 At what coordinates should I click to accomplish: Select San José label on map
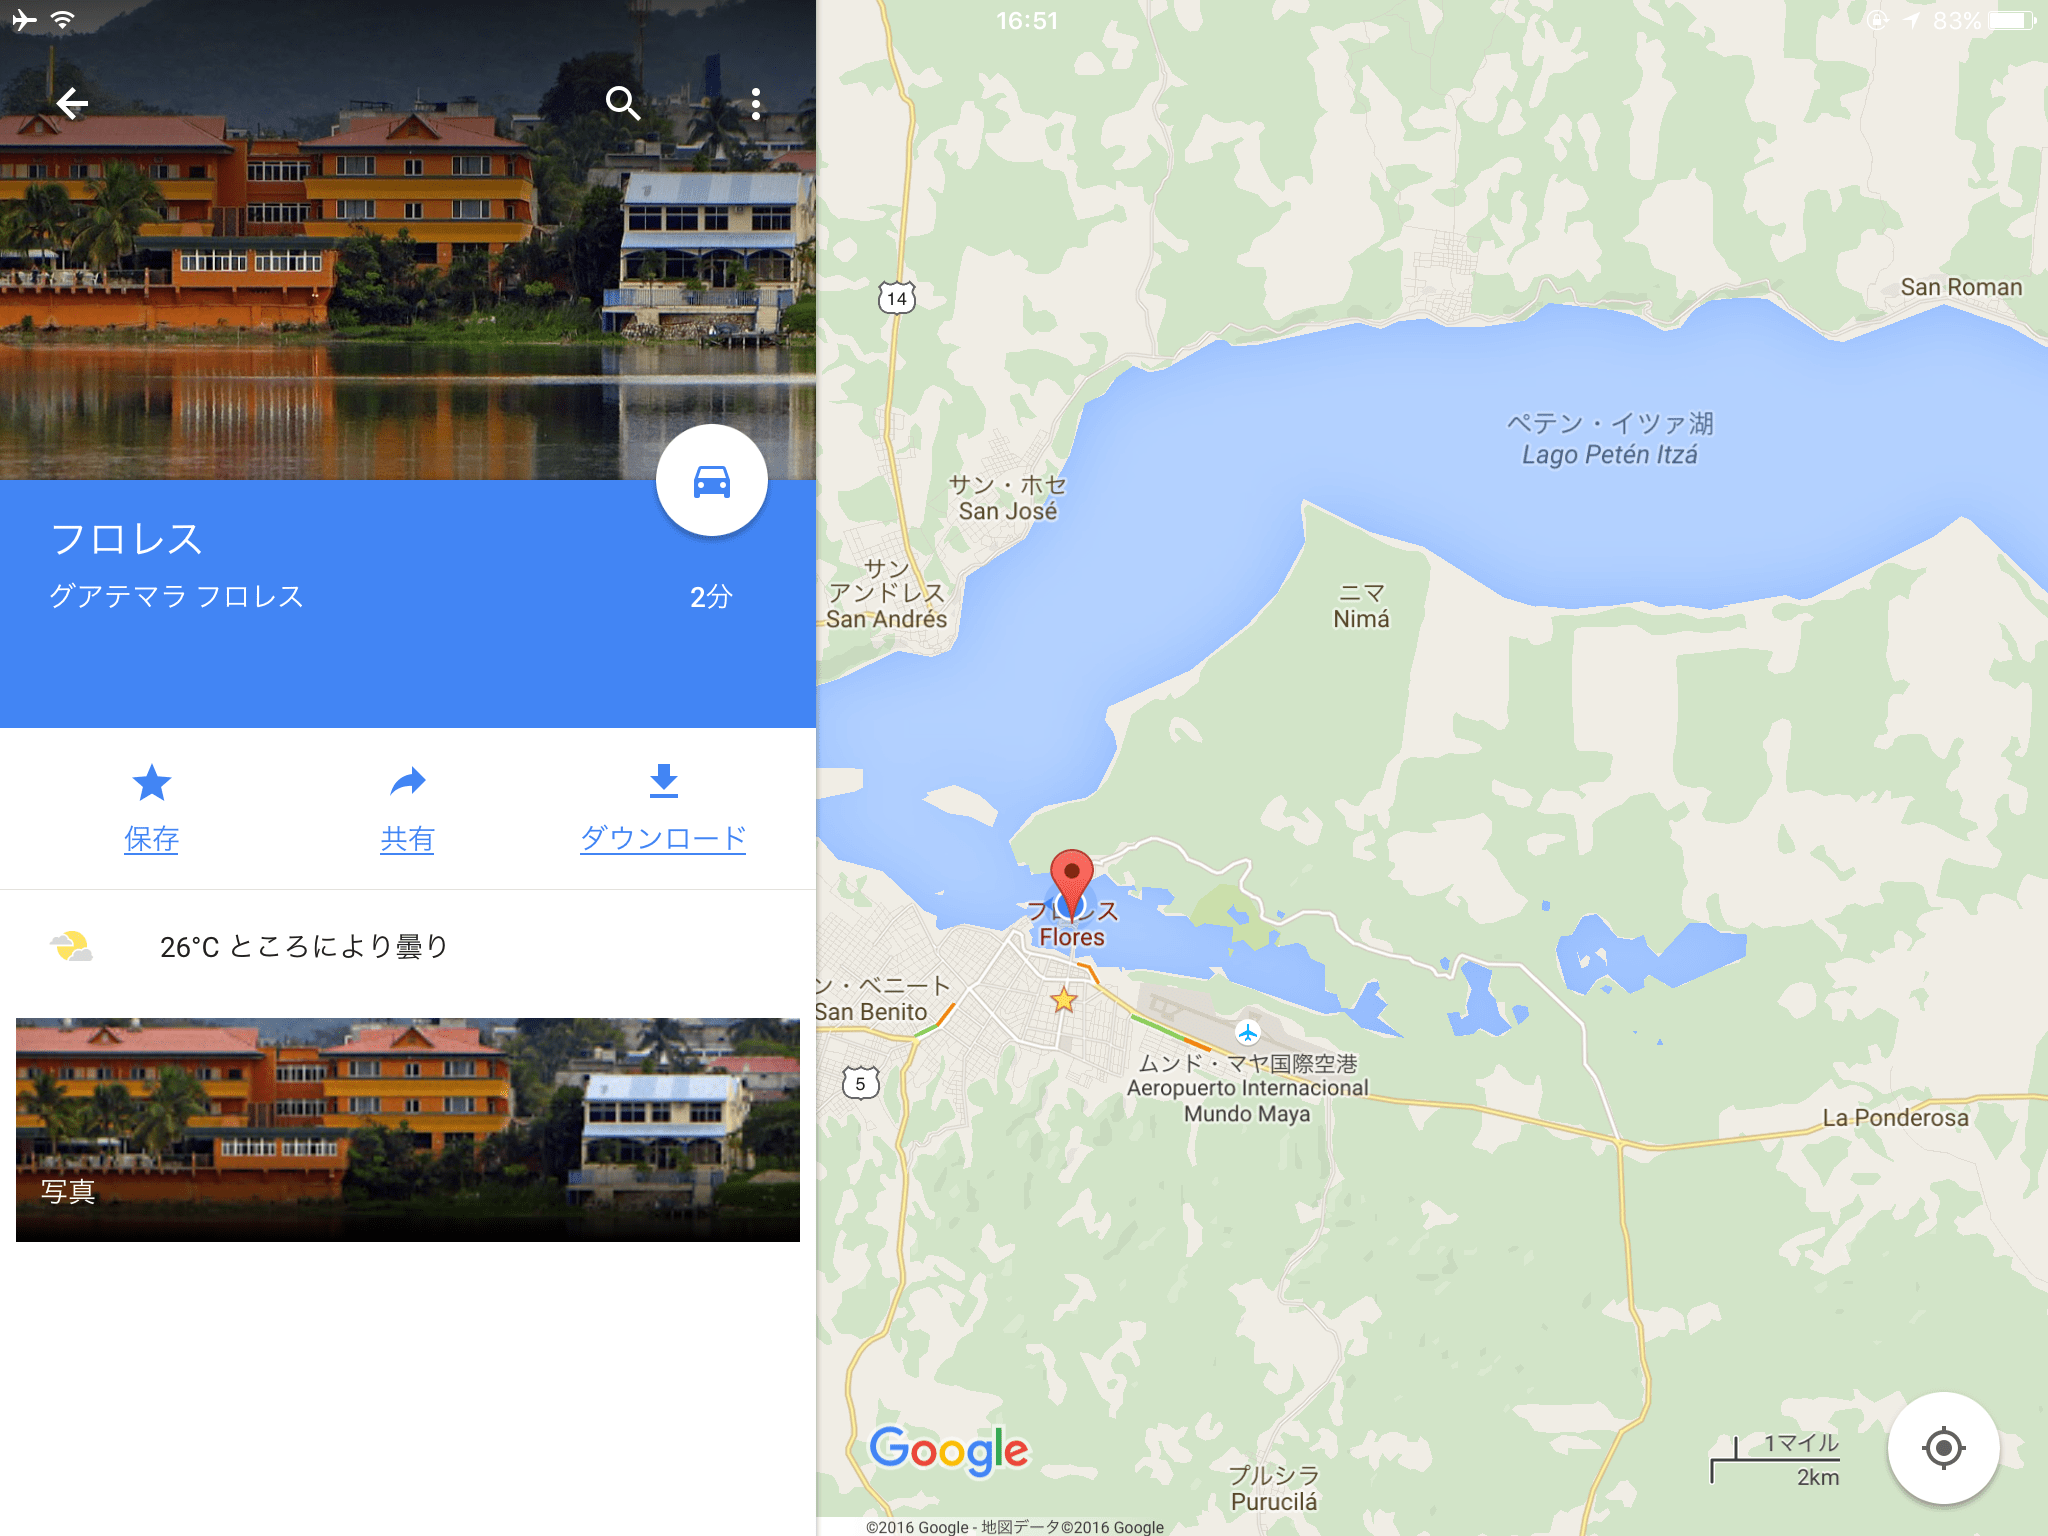point(1008,511)
